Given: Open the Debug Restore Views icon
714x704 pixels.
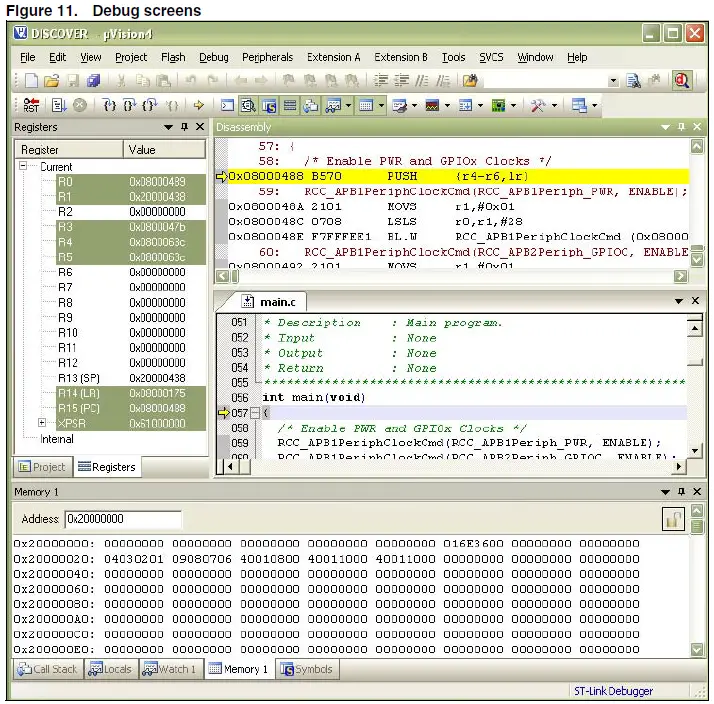Looking at the screenshot, I should coord(579,105).
